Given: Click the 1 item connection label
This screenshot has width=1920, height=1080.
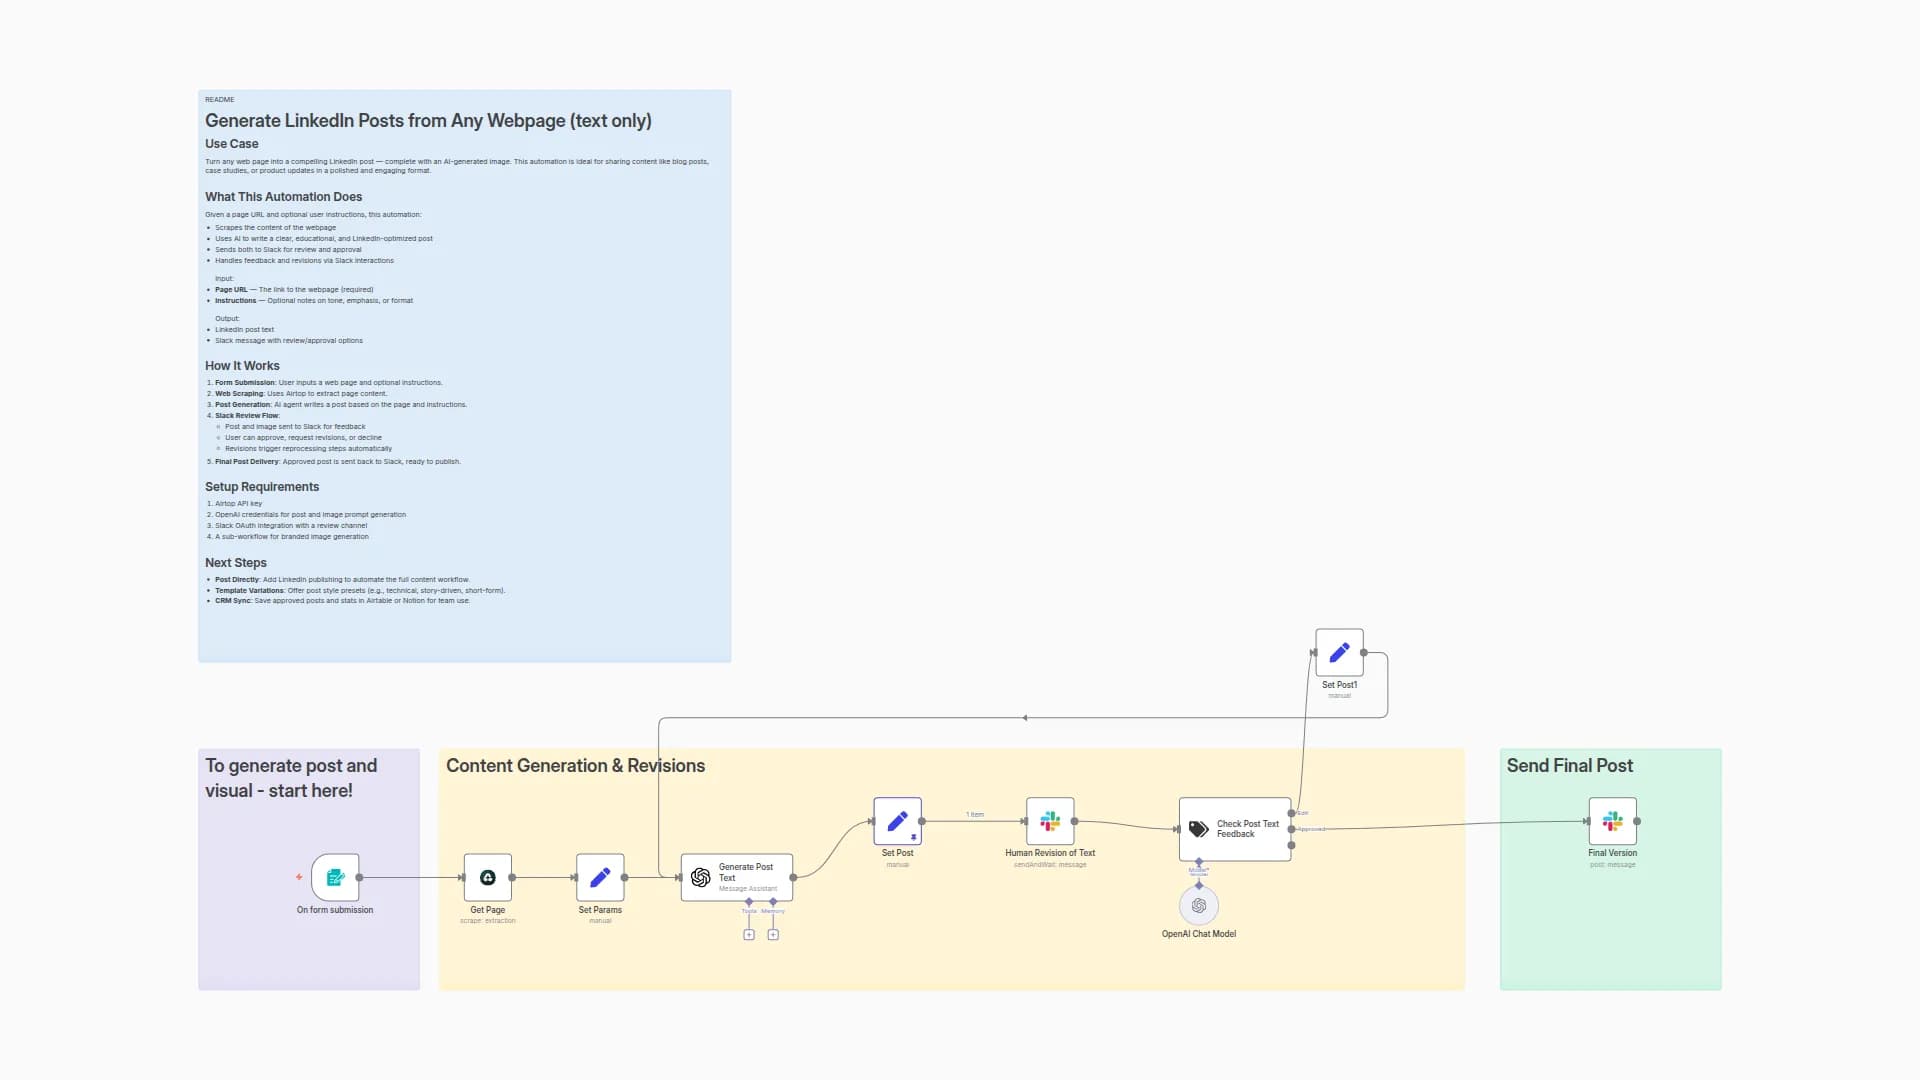Looking at the screenshot, I should coord(974,815).
